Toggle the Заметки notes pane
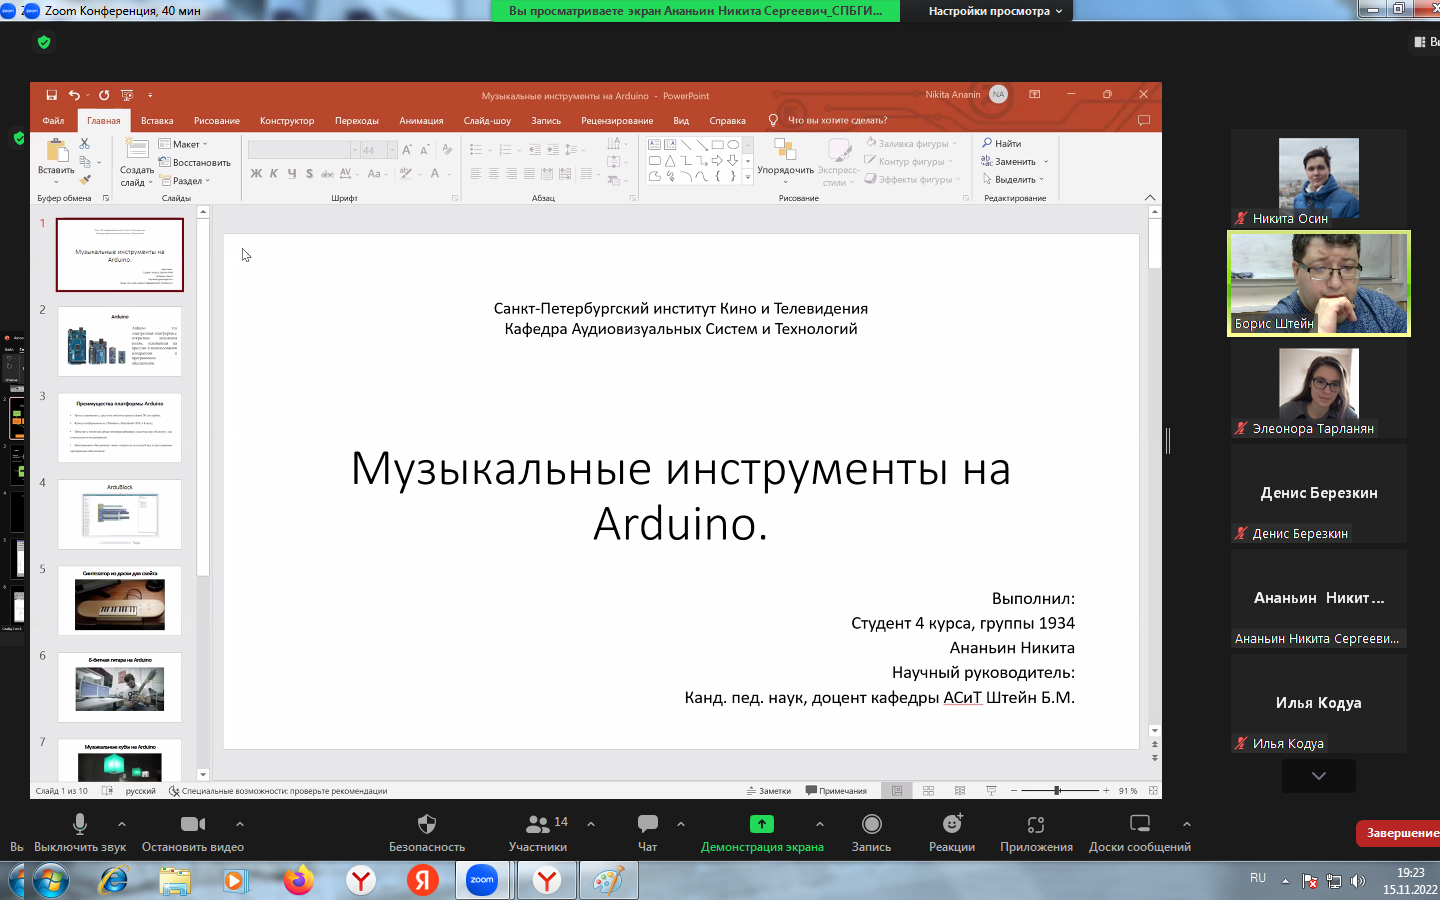The height and width of the screenshot is (900, 1440). tap(769, 790)
